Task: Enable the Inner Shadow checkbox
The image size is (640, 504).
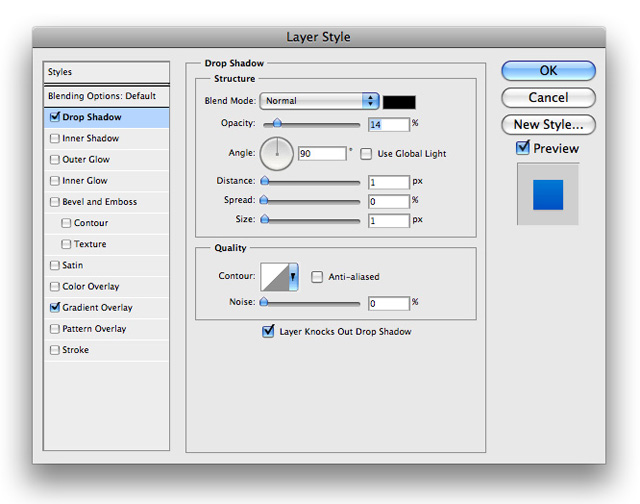Action: 55,138
